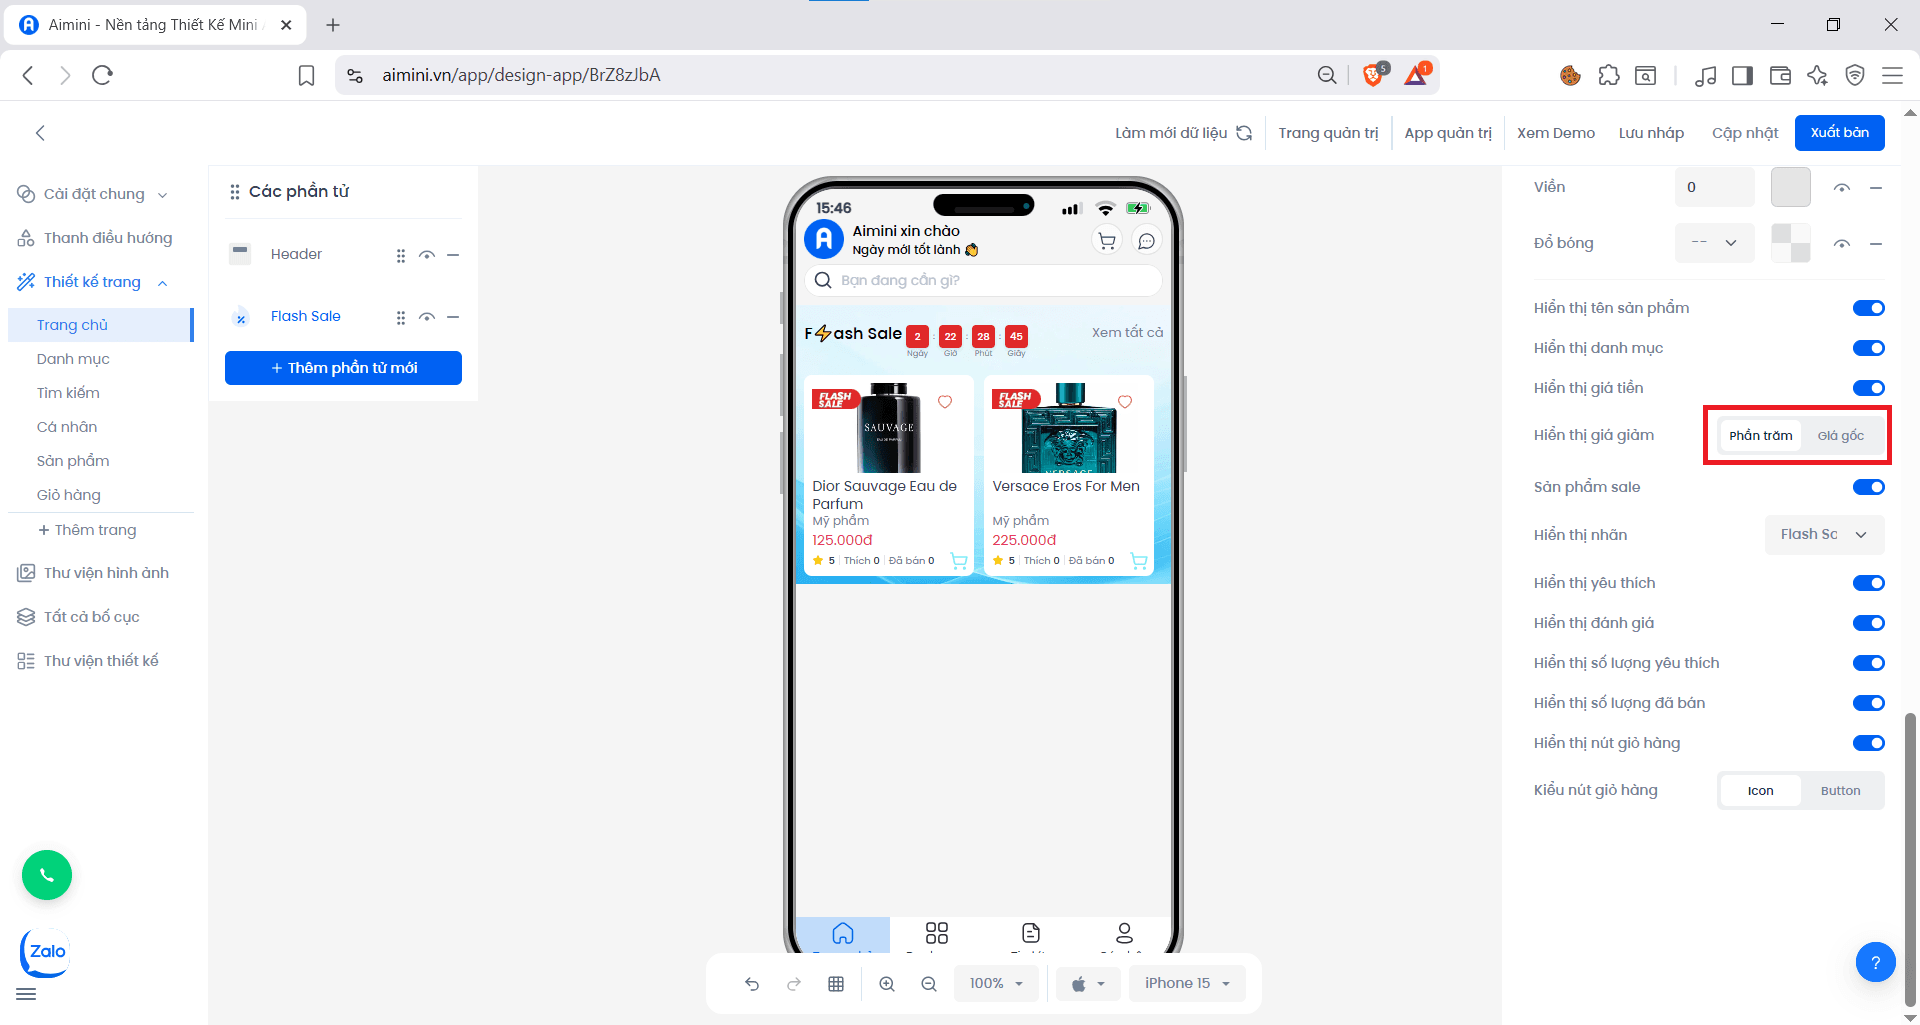Click the green phone call button

point(47,875)
